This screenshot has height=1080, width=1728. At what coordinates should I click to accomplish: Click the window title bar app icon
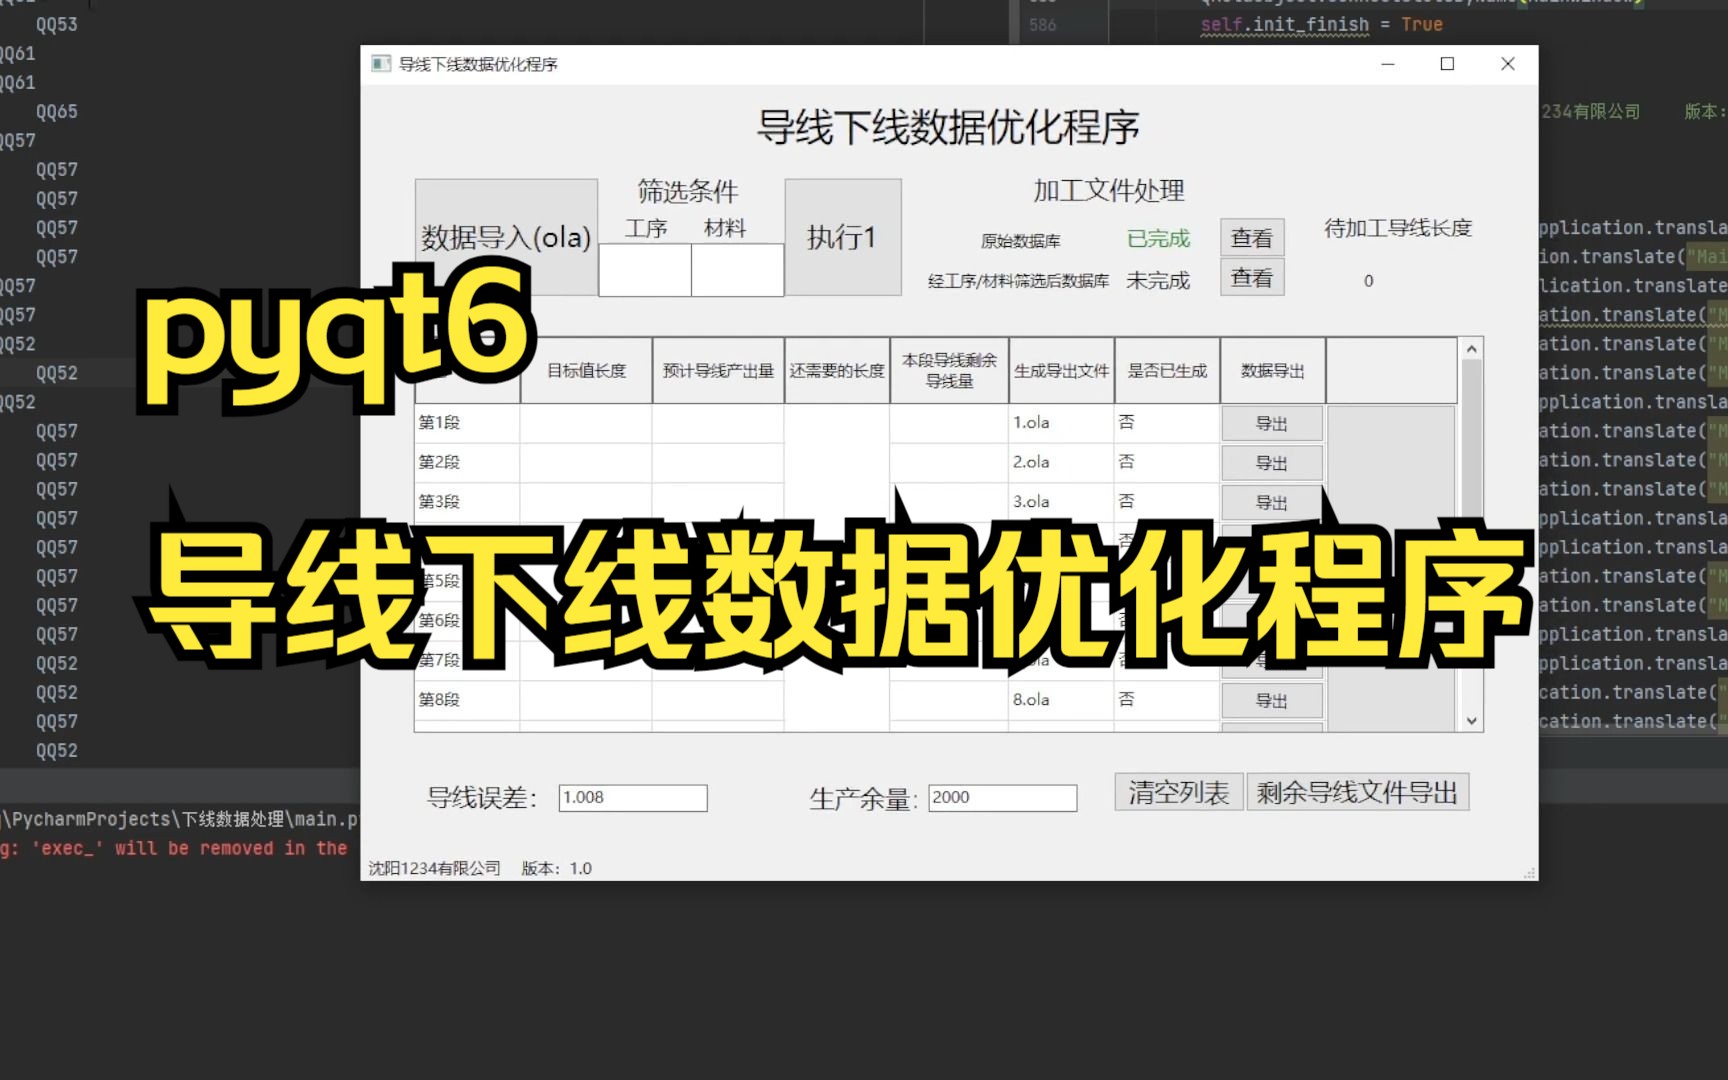click(380, 64)
